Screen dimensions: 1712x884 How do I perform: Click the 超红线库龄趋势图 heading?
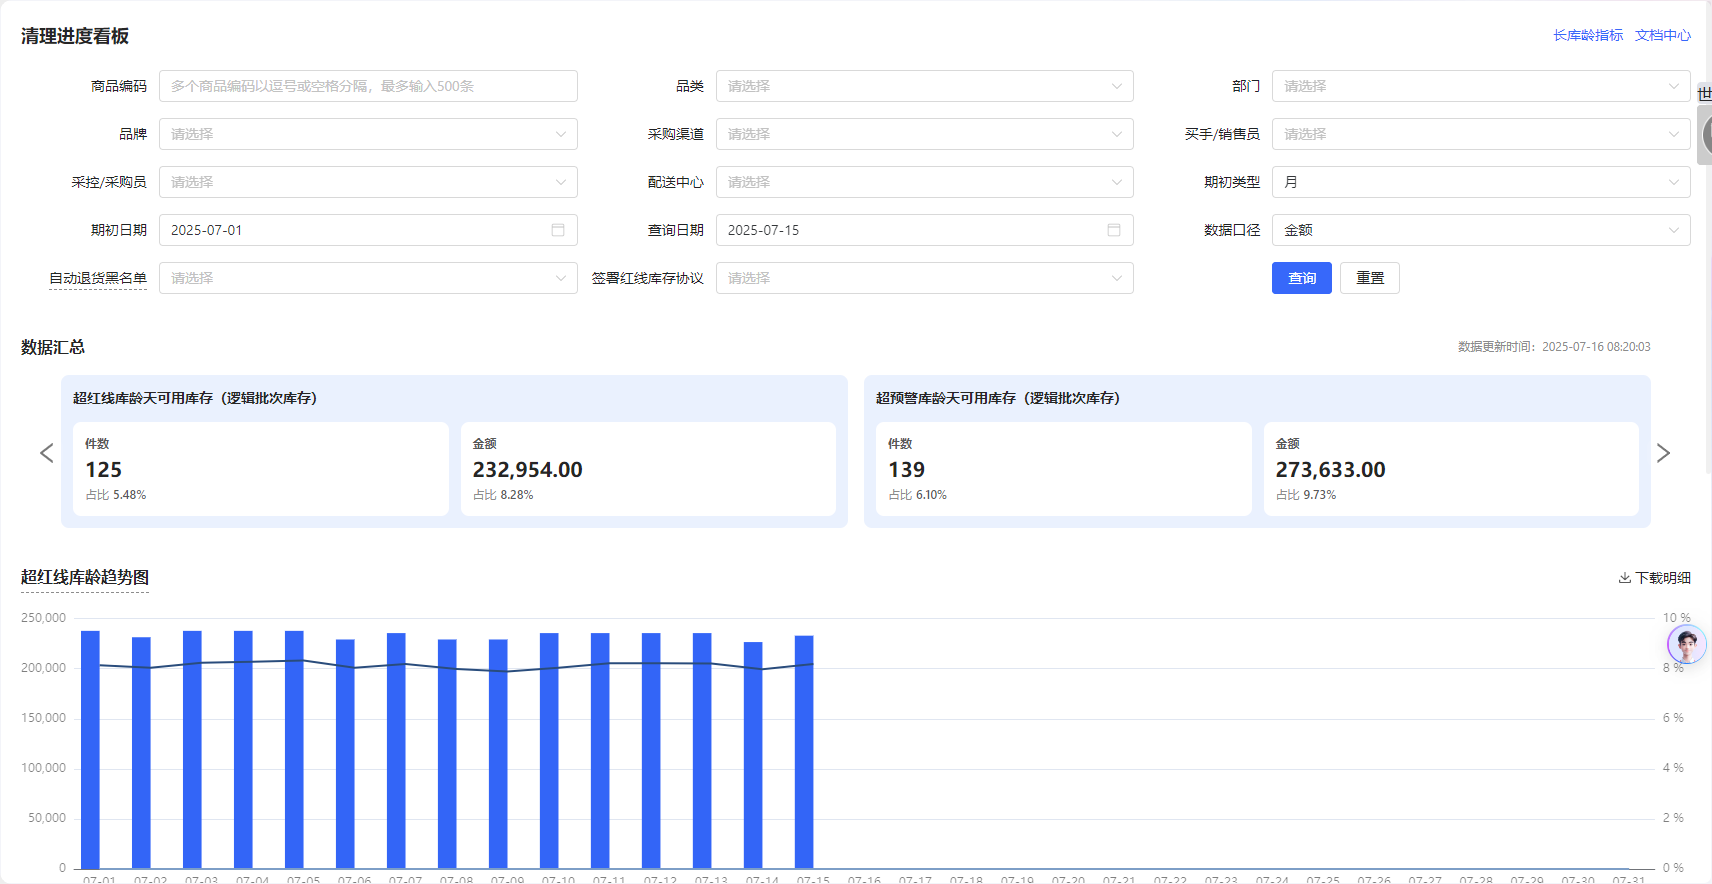coord(85,577)
